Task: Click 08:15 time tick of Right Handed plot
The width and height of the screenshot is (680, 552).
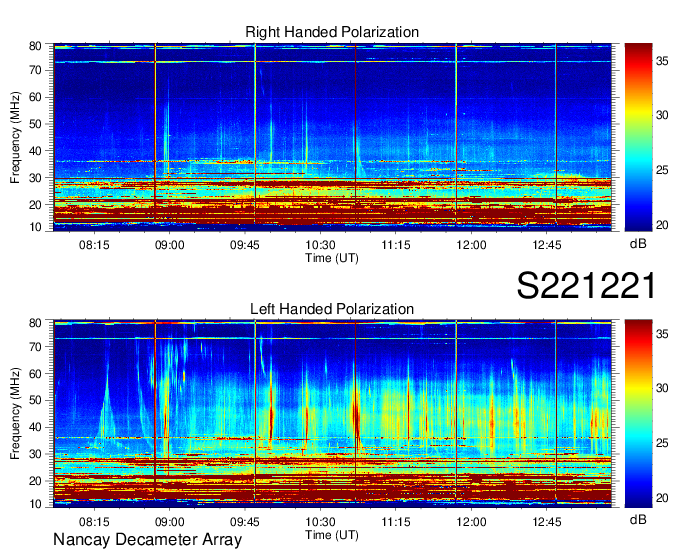Action: point(94,245)
